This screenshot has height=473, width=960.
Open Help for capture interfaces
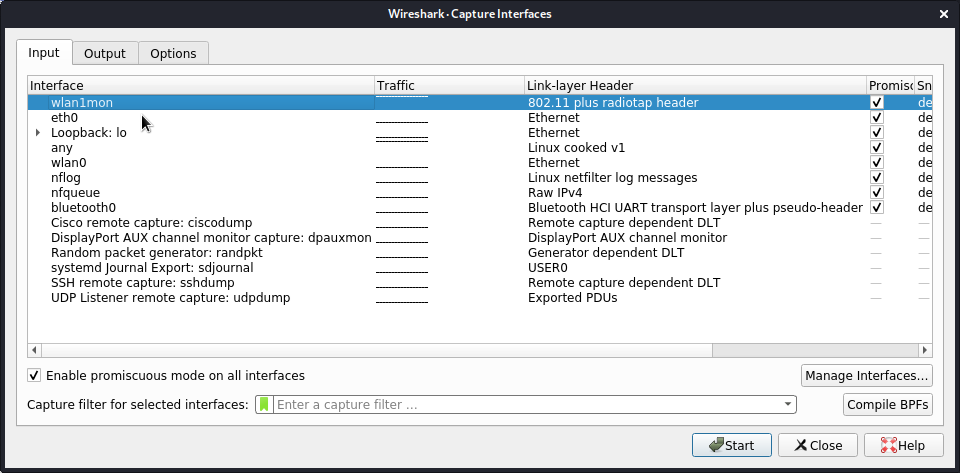[x=903, y=445]
